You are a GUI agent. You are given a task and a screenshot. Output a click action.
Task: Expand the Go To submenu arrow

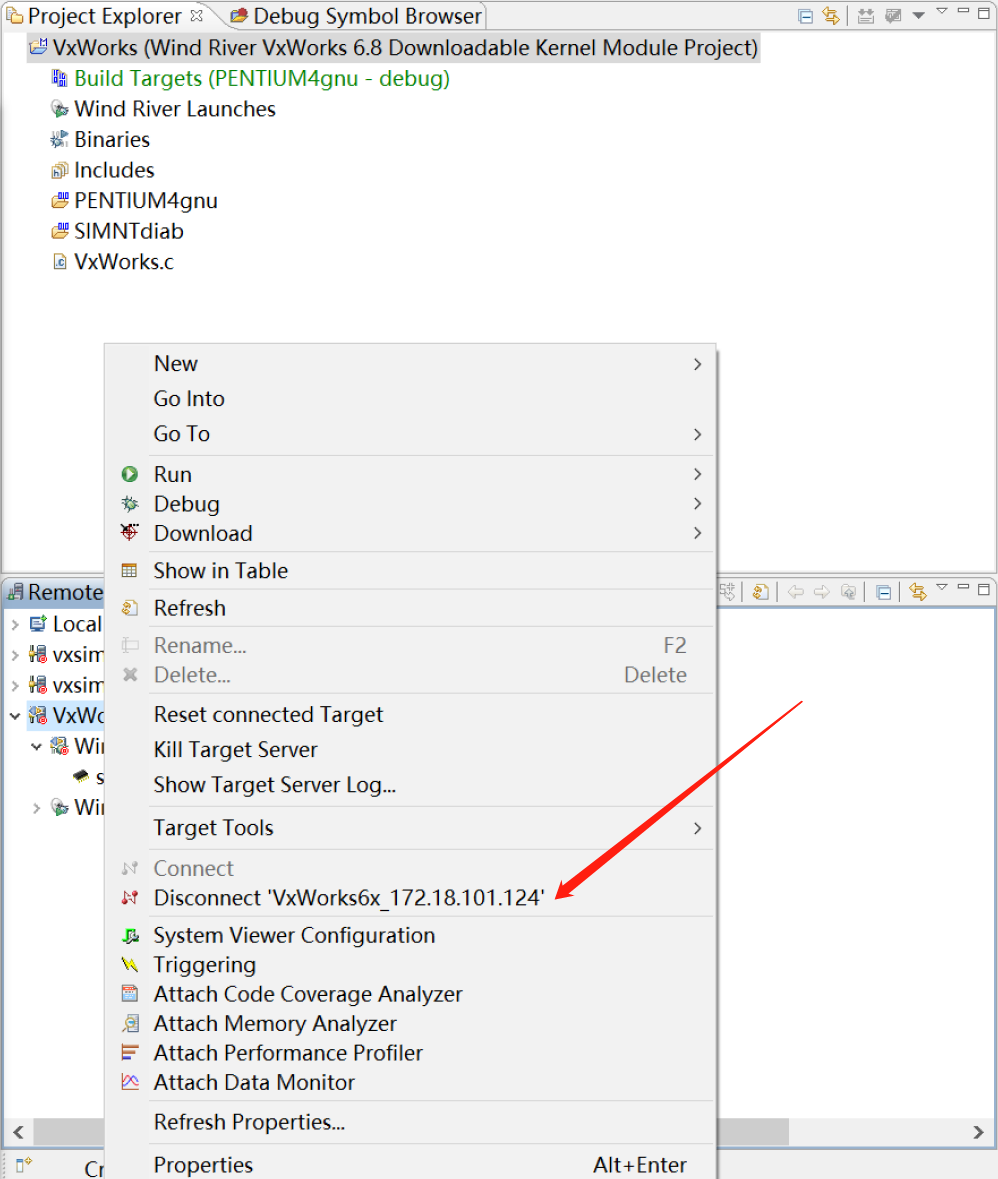tap(697, 435)
